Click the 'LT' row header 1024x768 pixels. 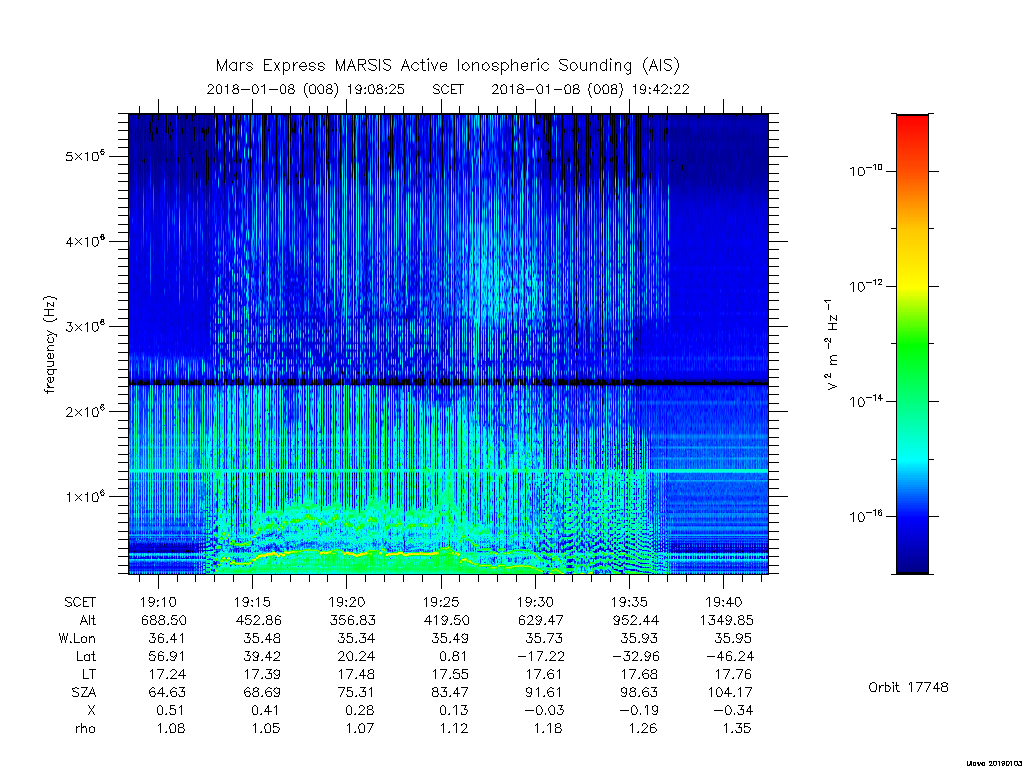[89, 674]
